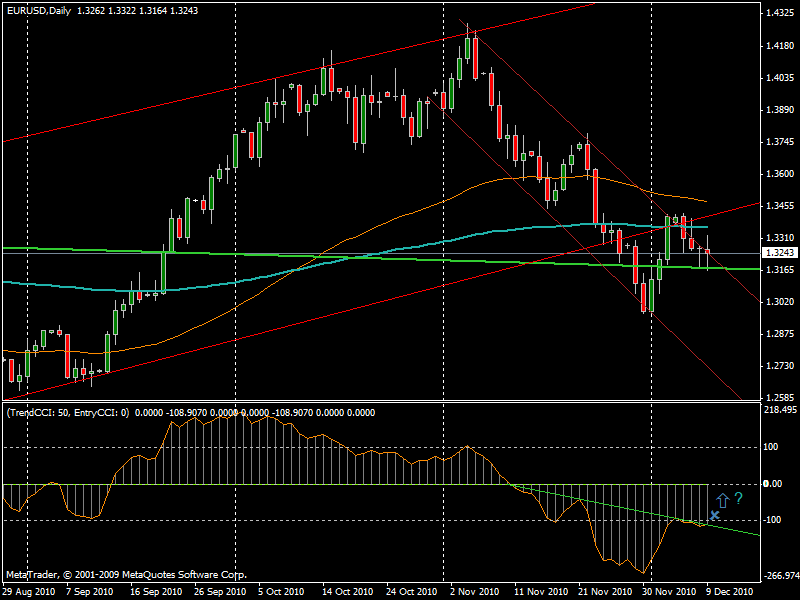Click the 218.495 indicator scale value
Viewport: 800px width, 600px height.
click(780, 410)
